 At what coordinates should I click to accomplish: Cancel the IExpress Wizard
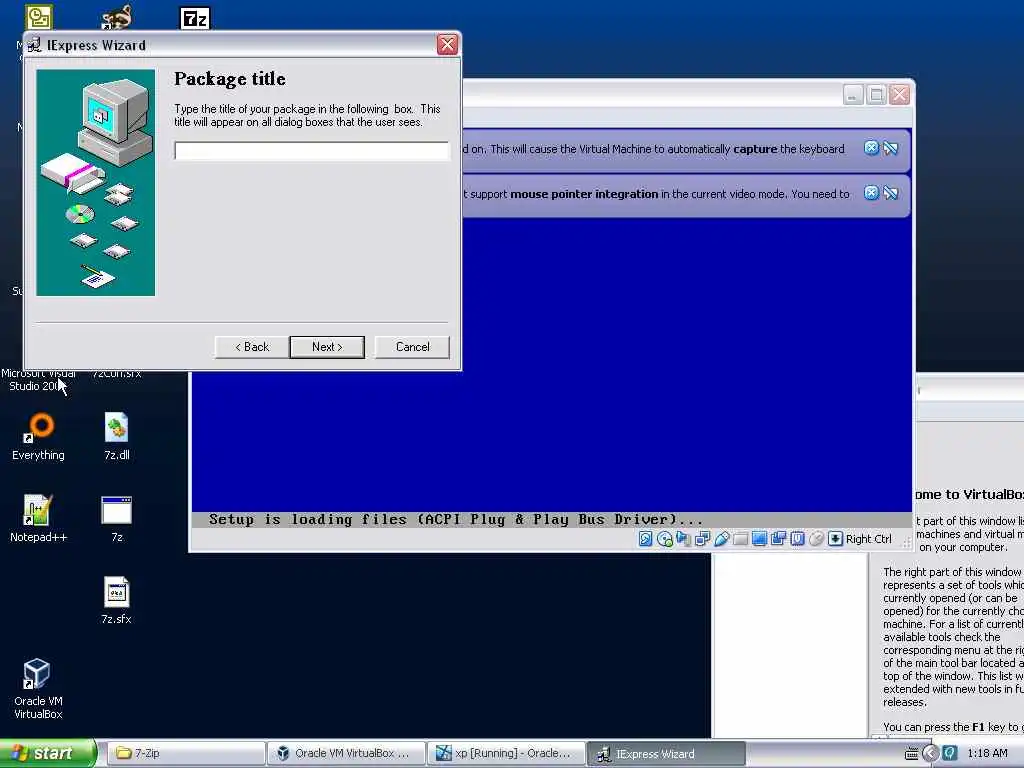tap(412, 347)
